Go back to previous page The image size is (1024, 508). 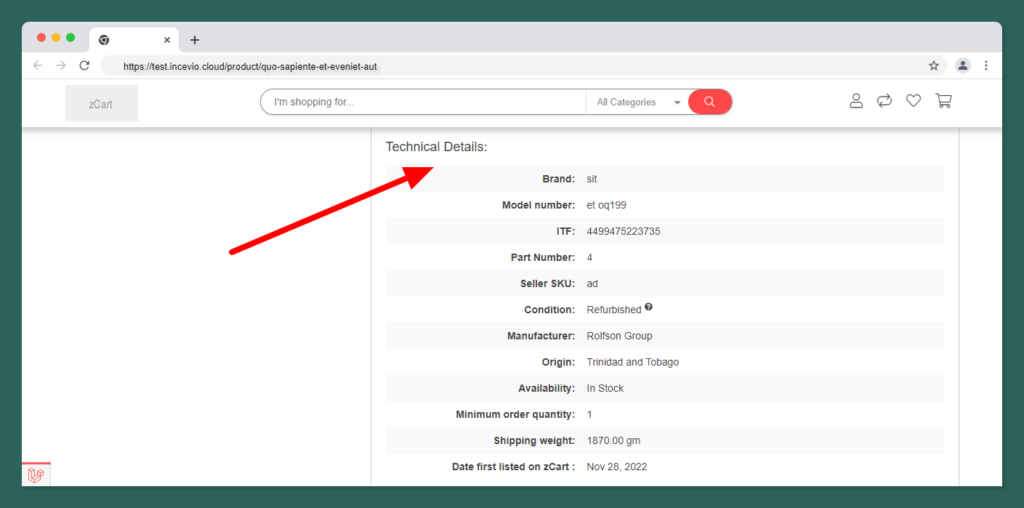[x=38, y=66]
